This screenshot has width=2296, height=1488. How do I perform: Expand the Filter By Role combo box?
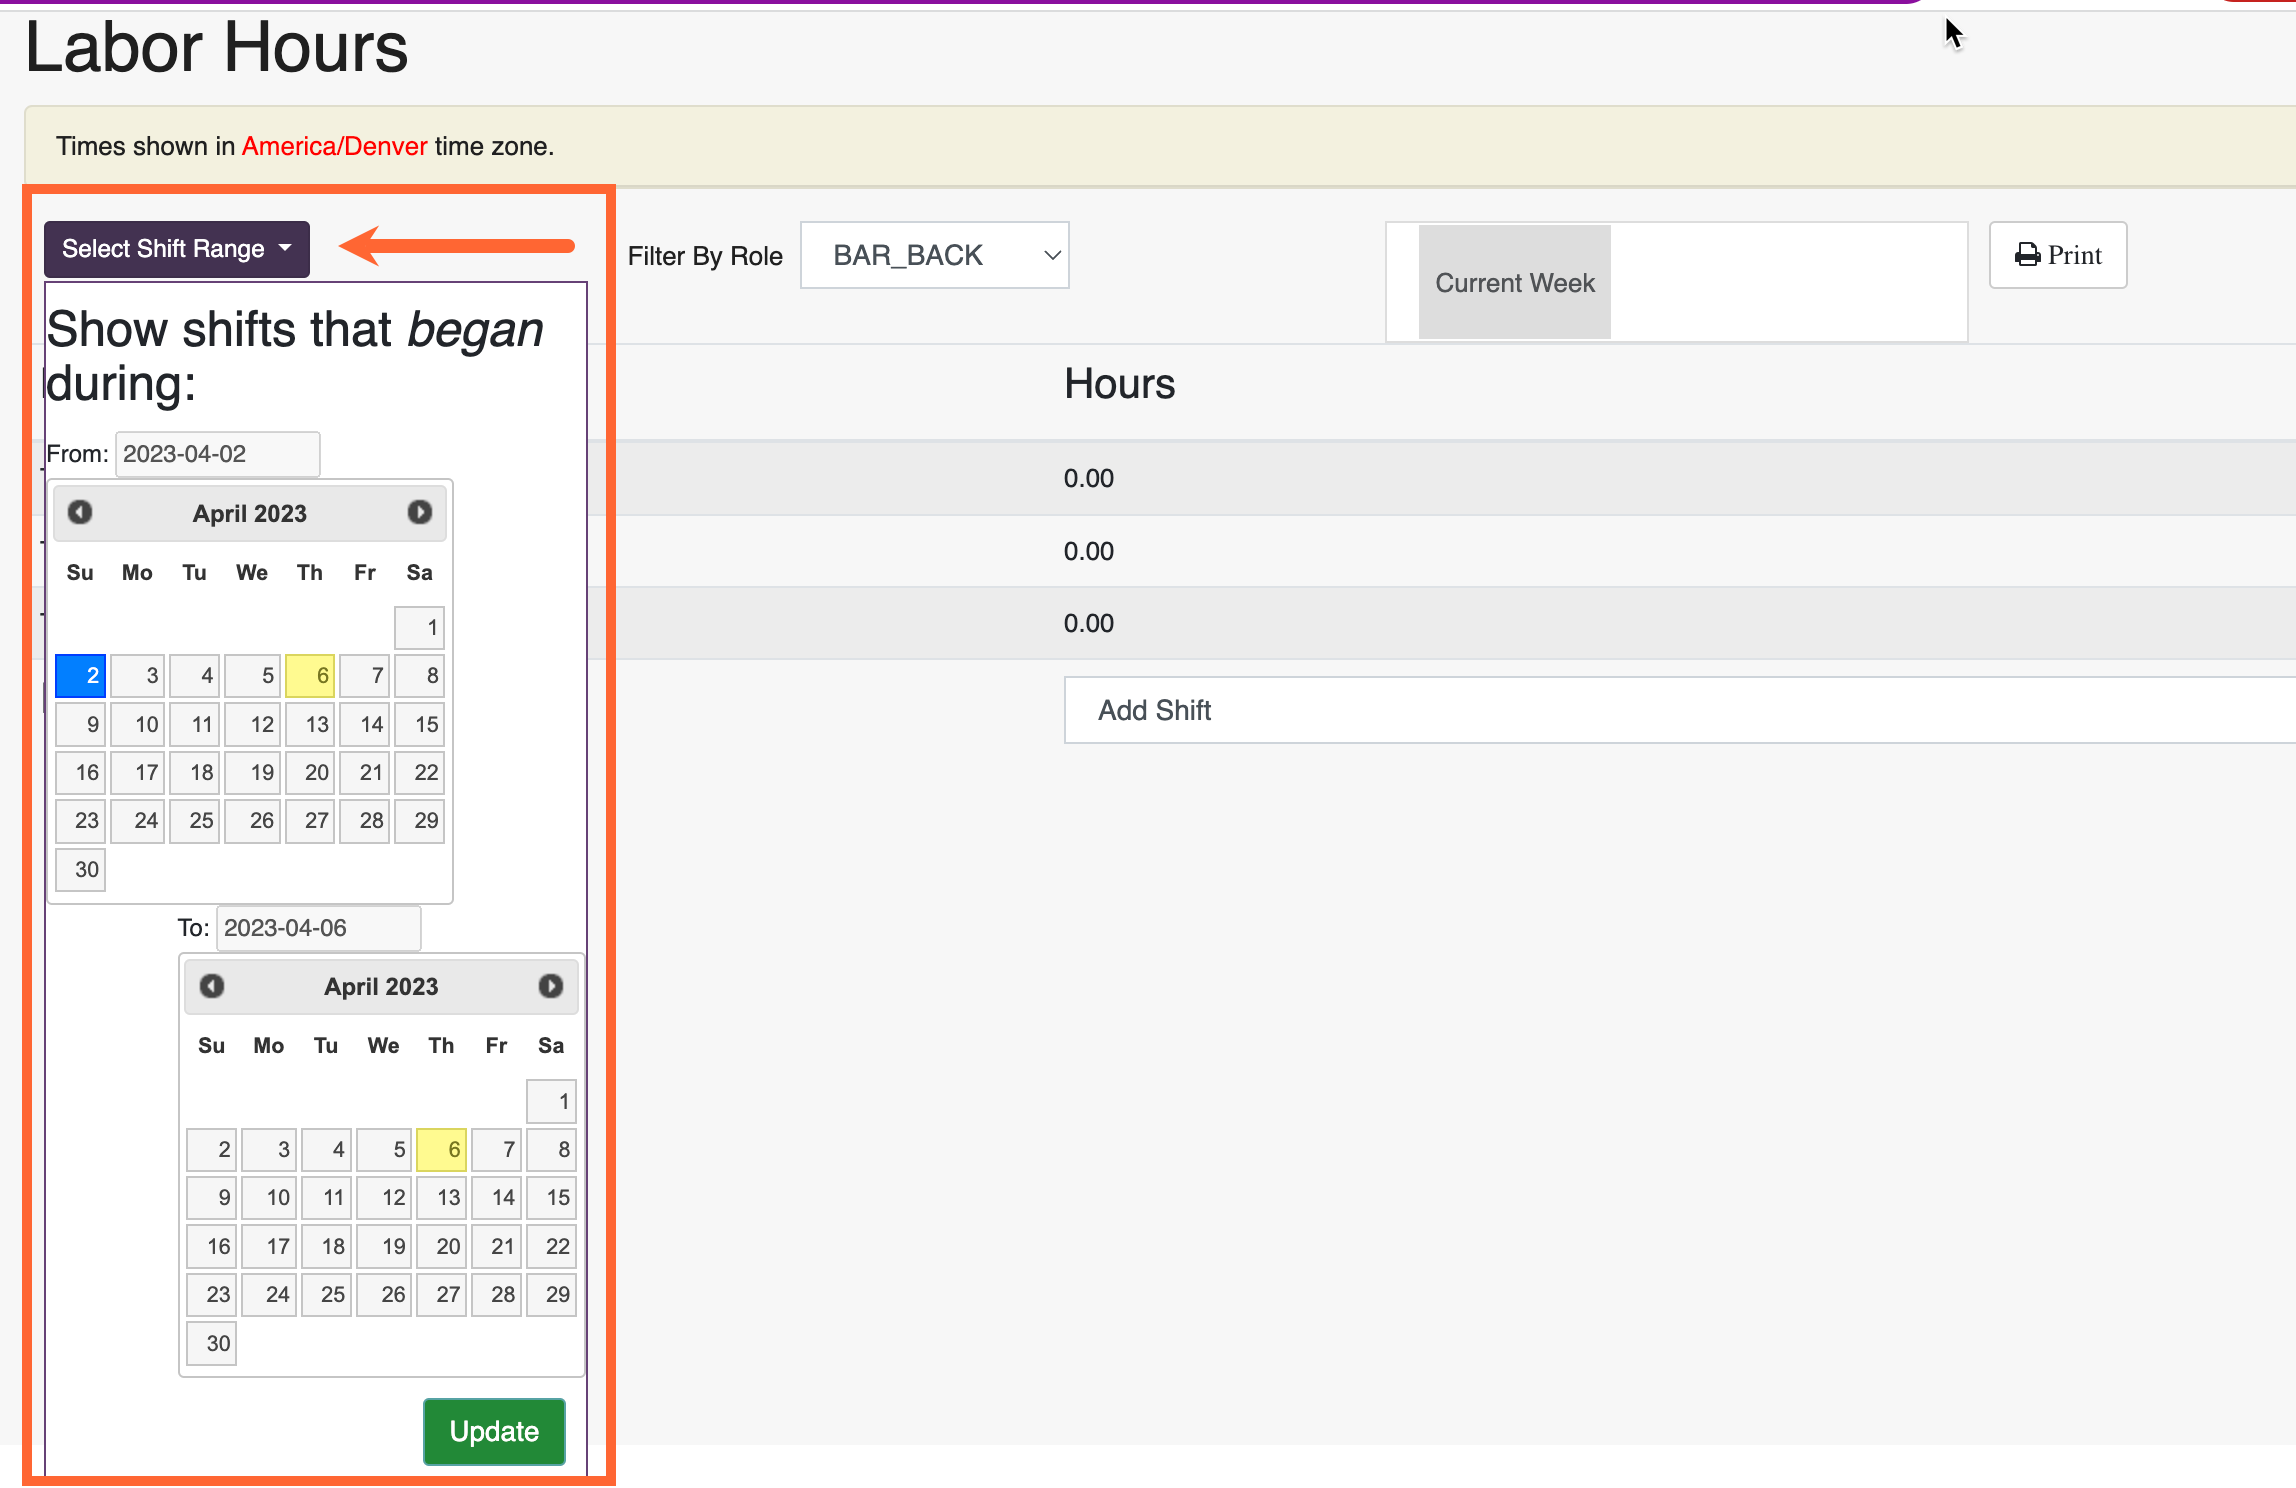click(x=935, y=256)
